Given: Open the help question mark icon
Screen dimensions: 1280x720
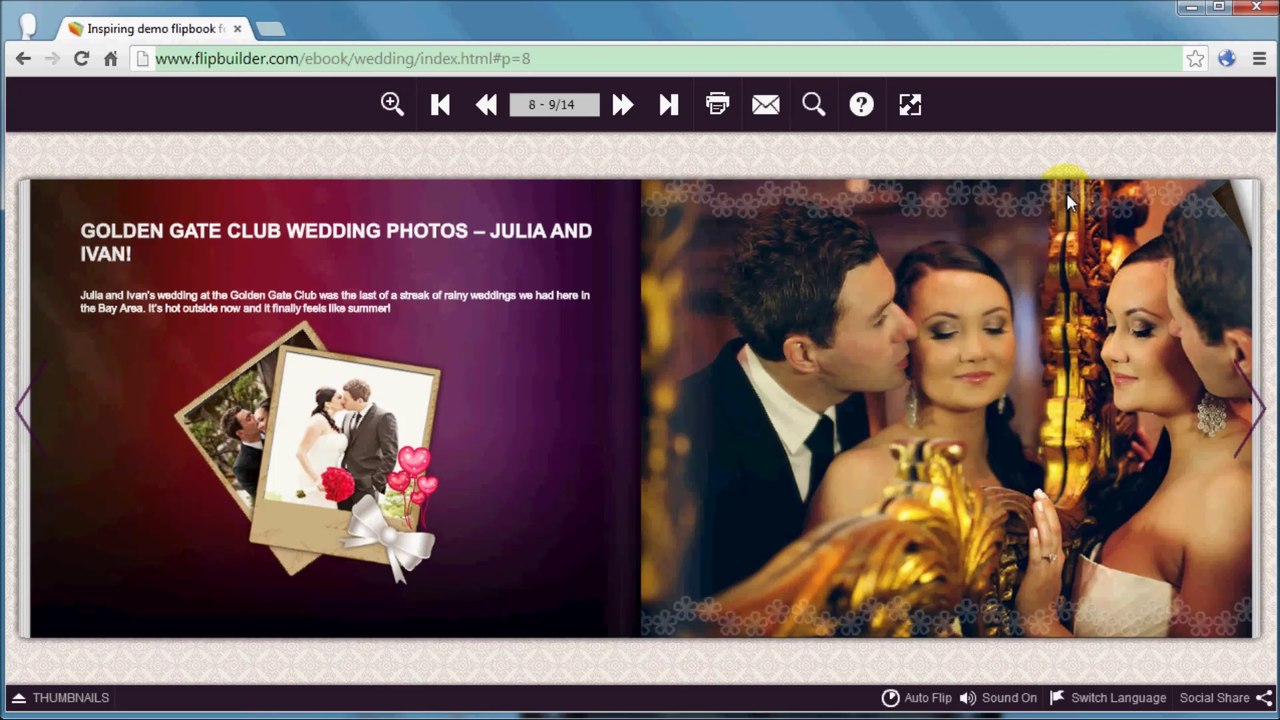Looking at the screenshot, I should [x=861, y=104].
